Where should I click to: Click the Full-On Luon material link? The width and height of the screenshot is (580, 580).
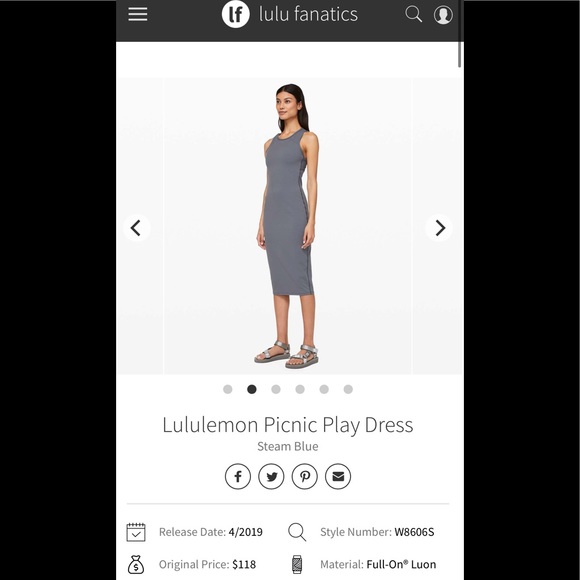[401, 564]
